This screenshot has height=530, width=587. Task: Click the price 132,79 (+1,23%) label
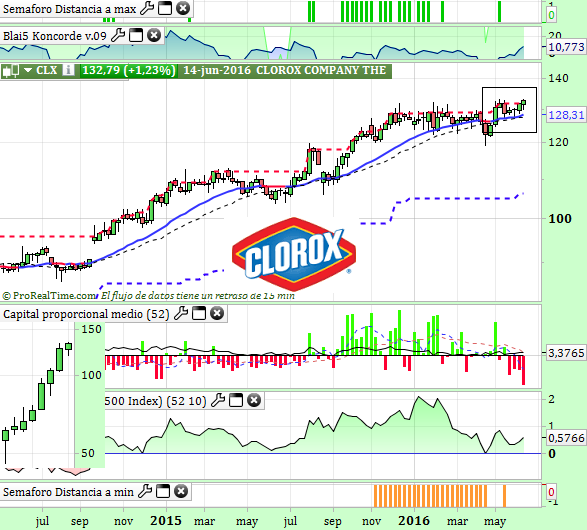tap(128, 70)
